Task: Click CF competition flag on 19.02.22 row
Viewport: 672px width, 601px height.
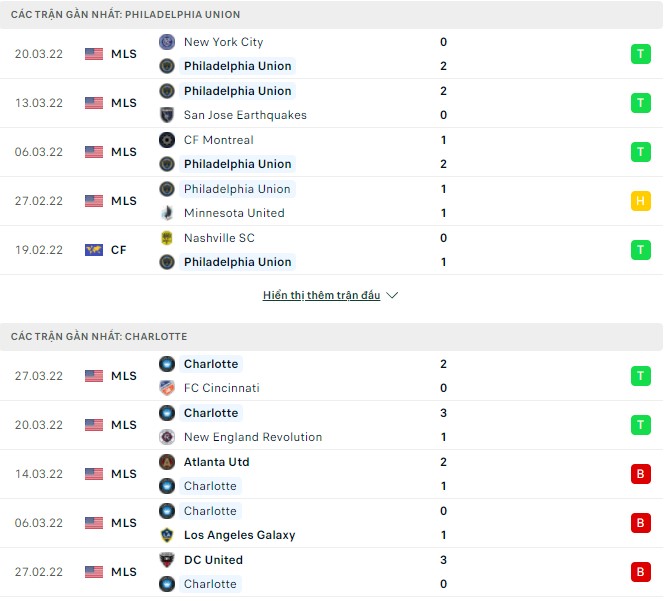Action: click(94, 250)
